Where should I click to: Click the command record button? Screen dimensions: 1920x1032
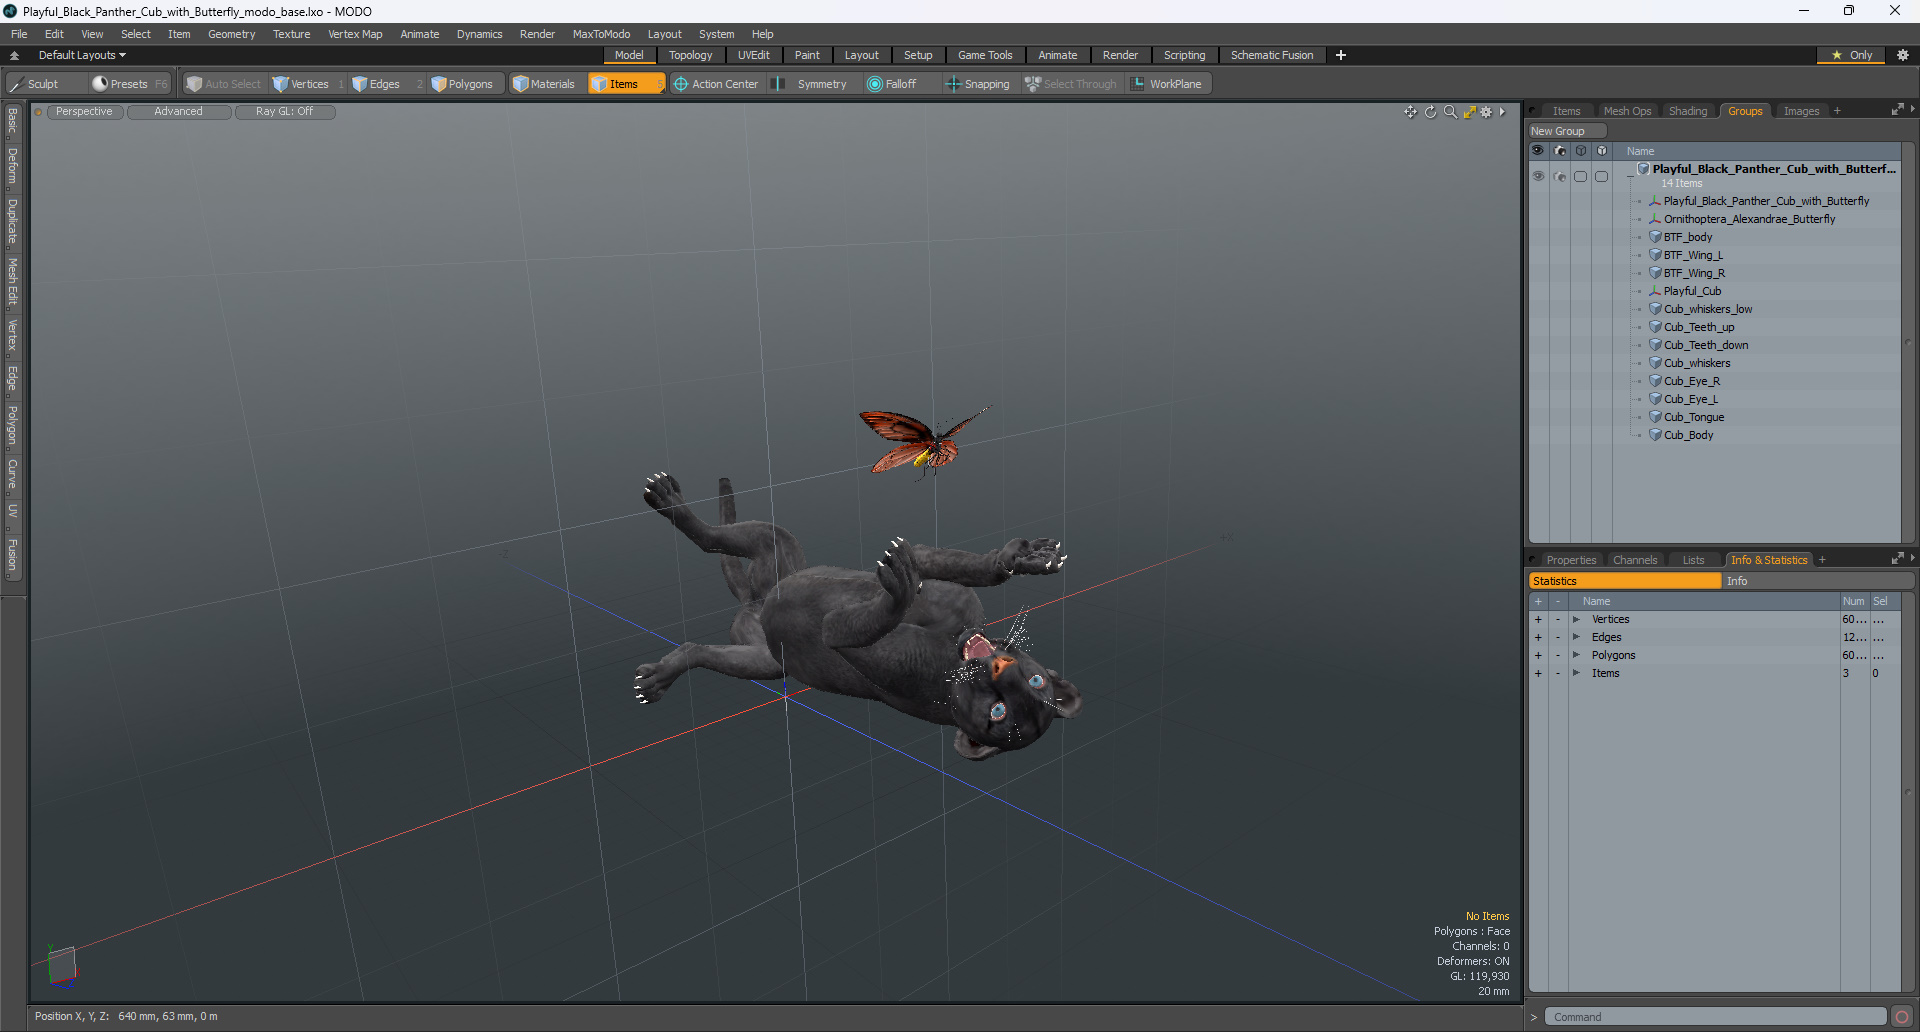(x=1901, y=1017)
